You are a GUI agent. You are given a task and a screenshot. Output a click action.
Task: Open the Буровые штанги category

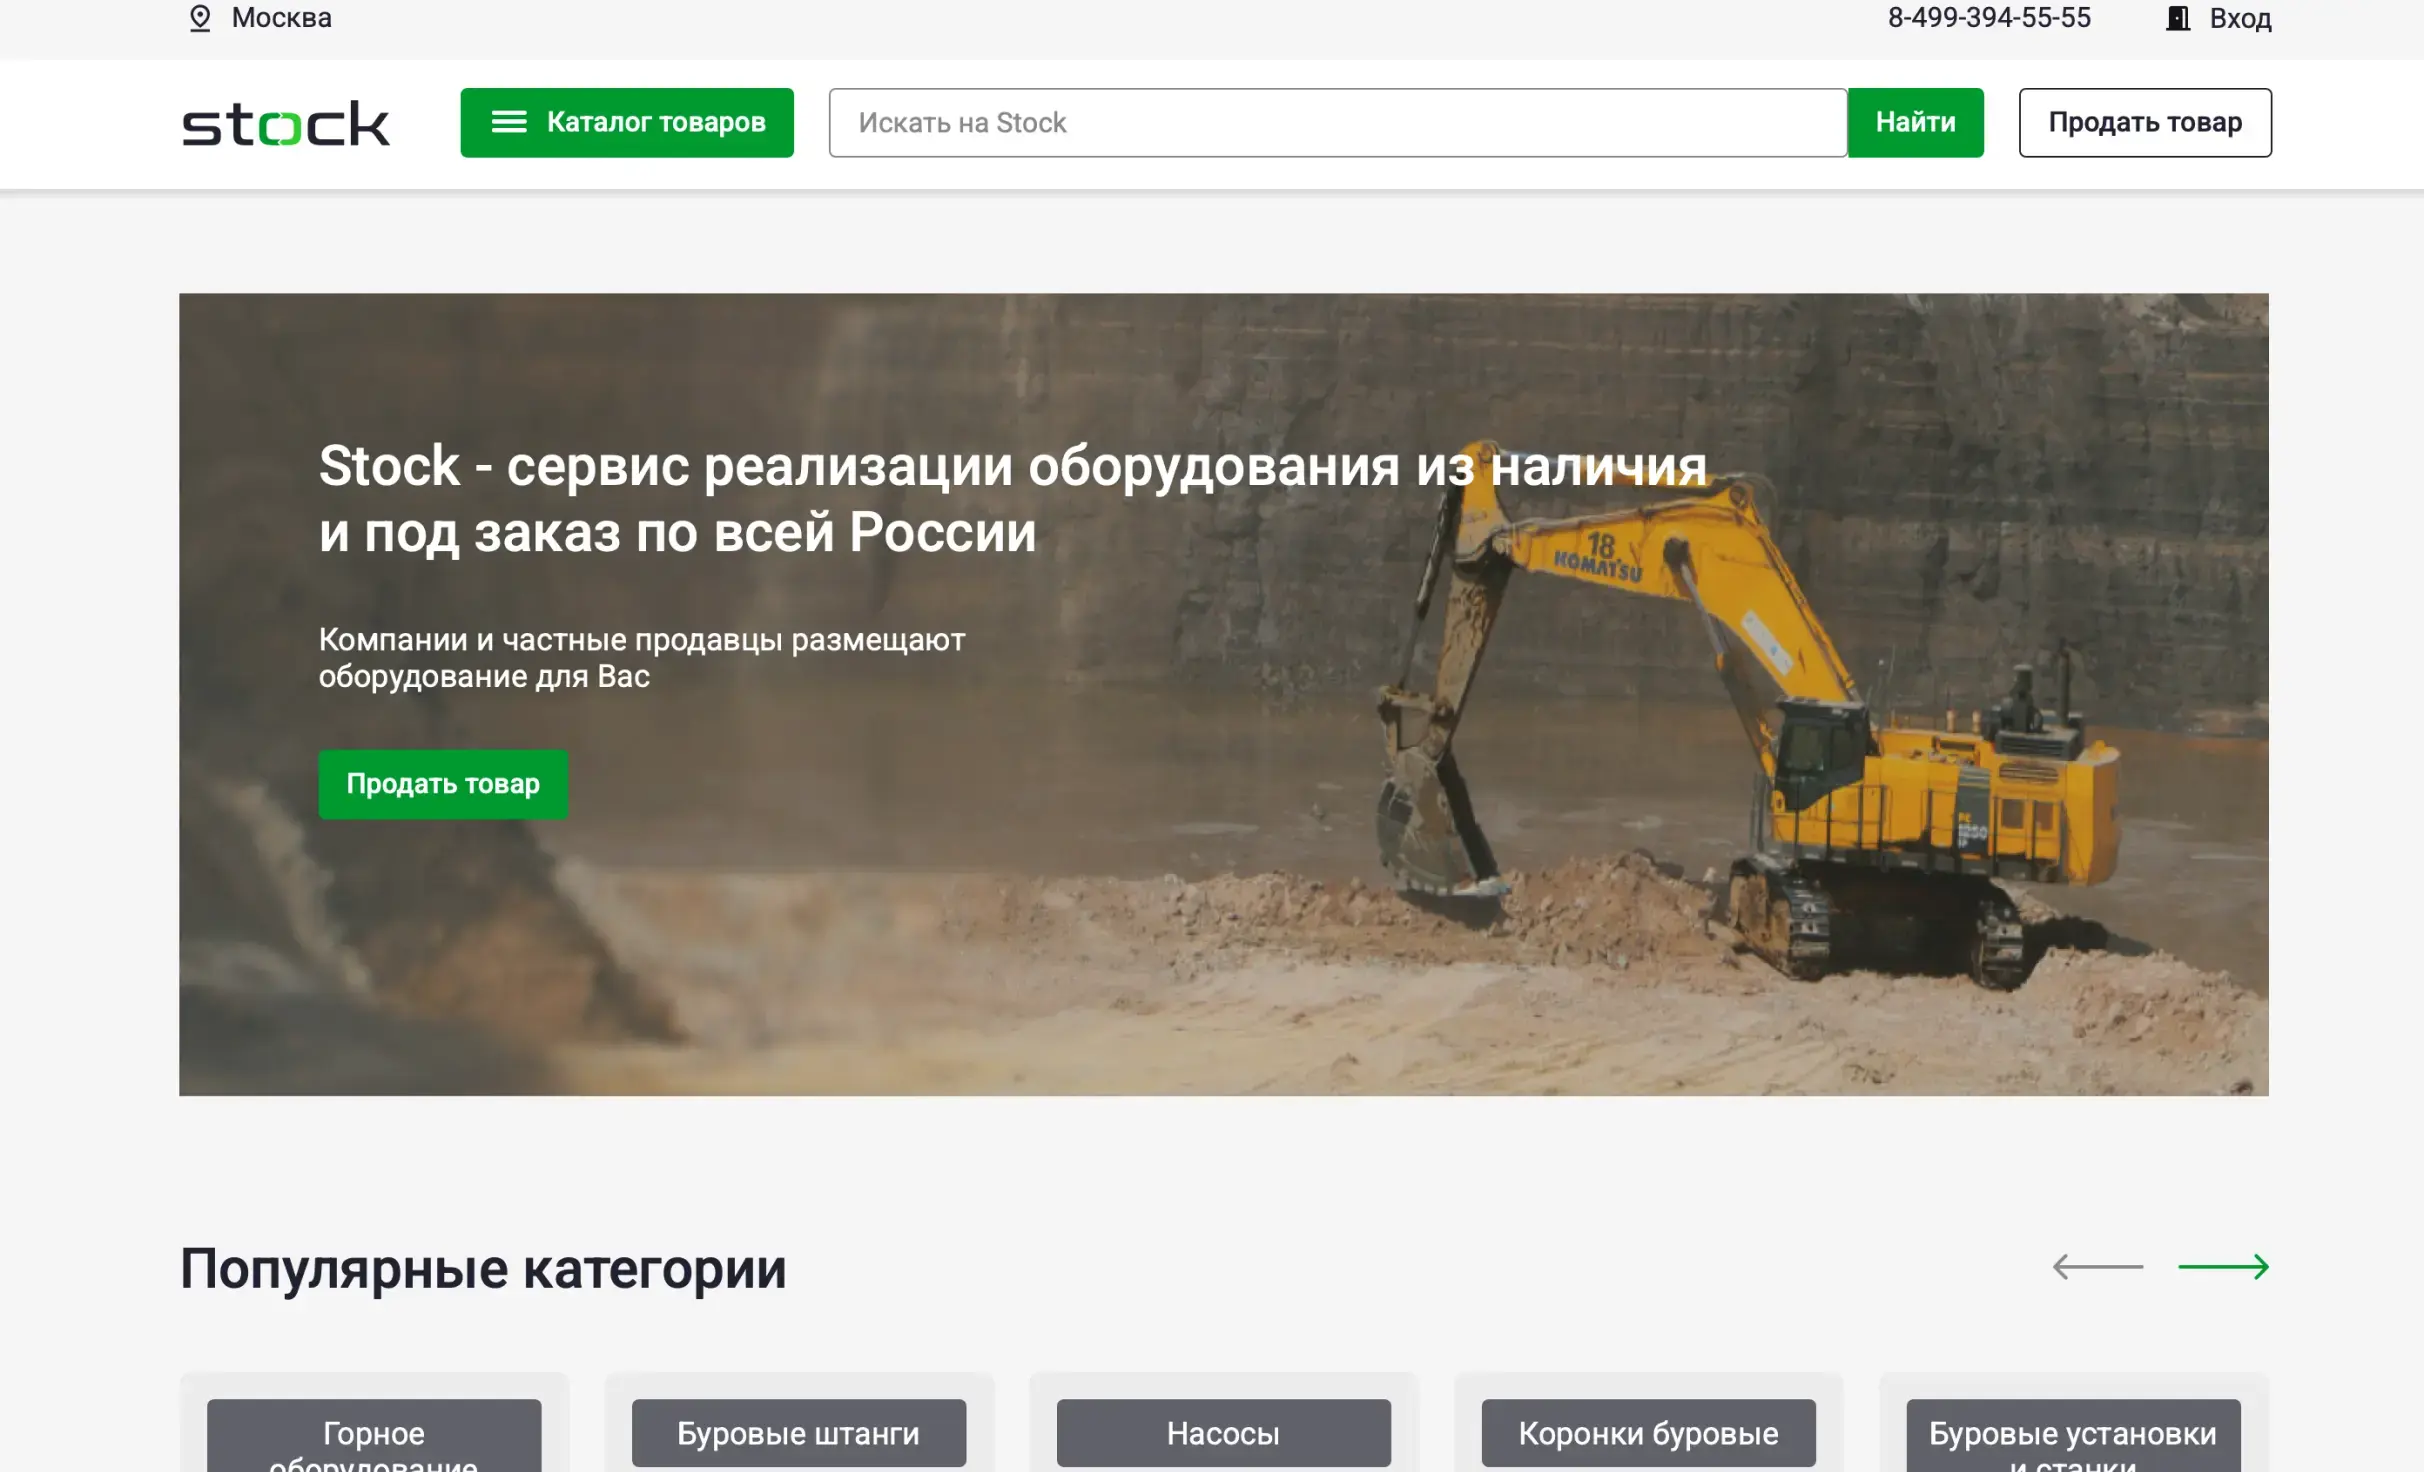797,1434
